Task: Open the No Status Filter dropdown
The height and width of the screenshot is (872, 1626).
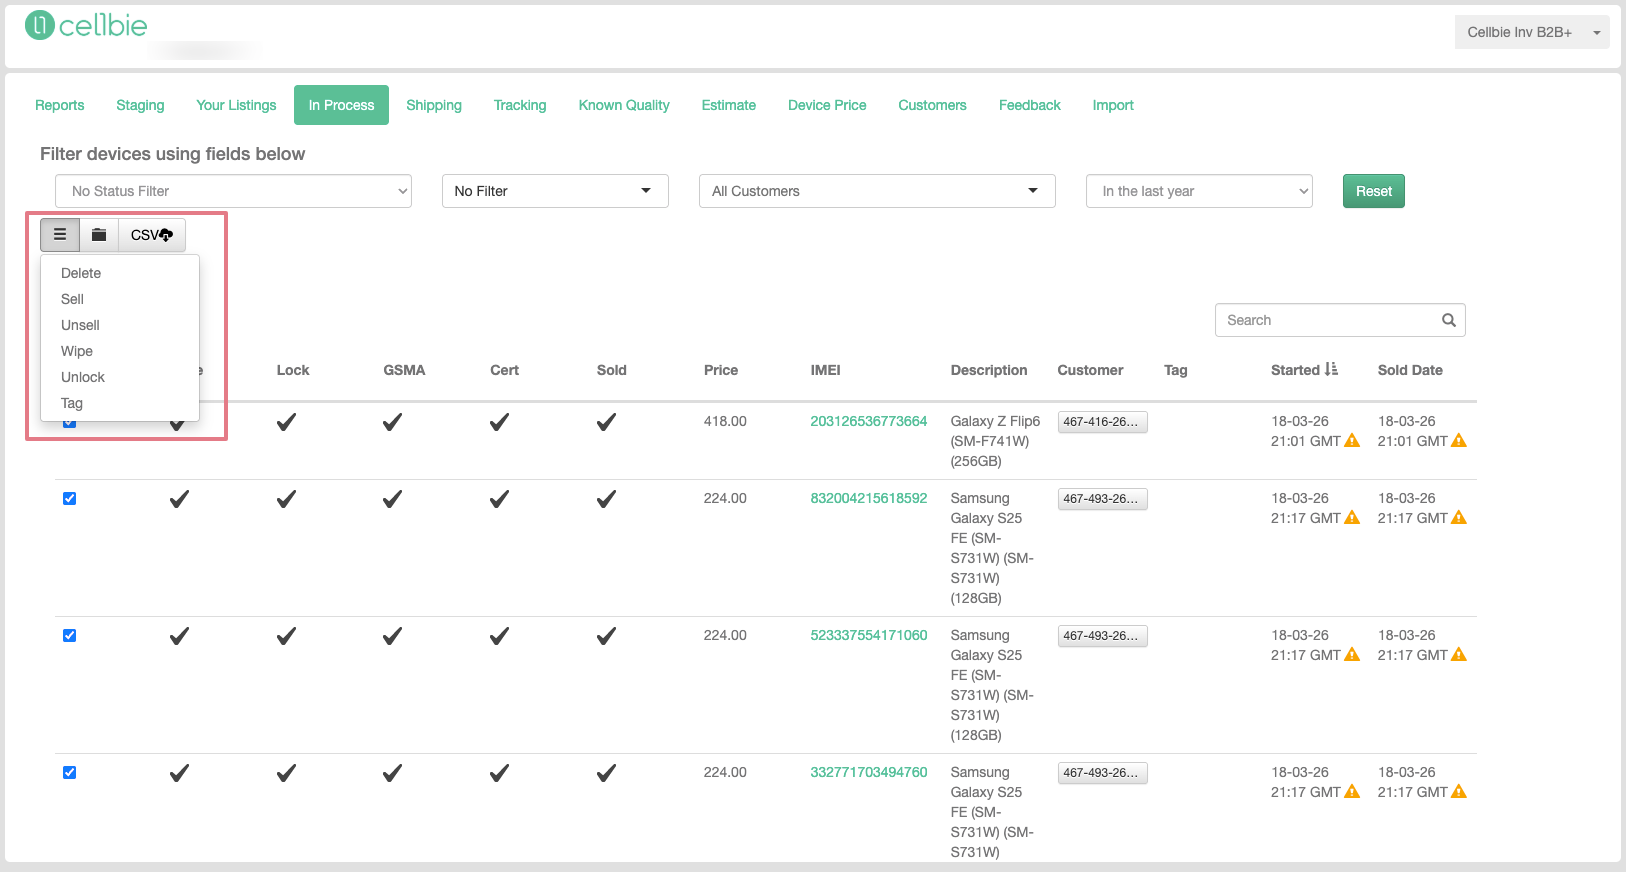Action: click(x=233, y=191)
